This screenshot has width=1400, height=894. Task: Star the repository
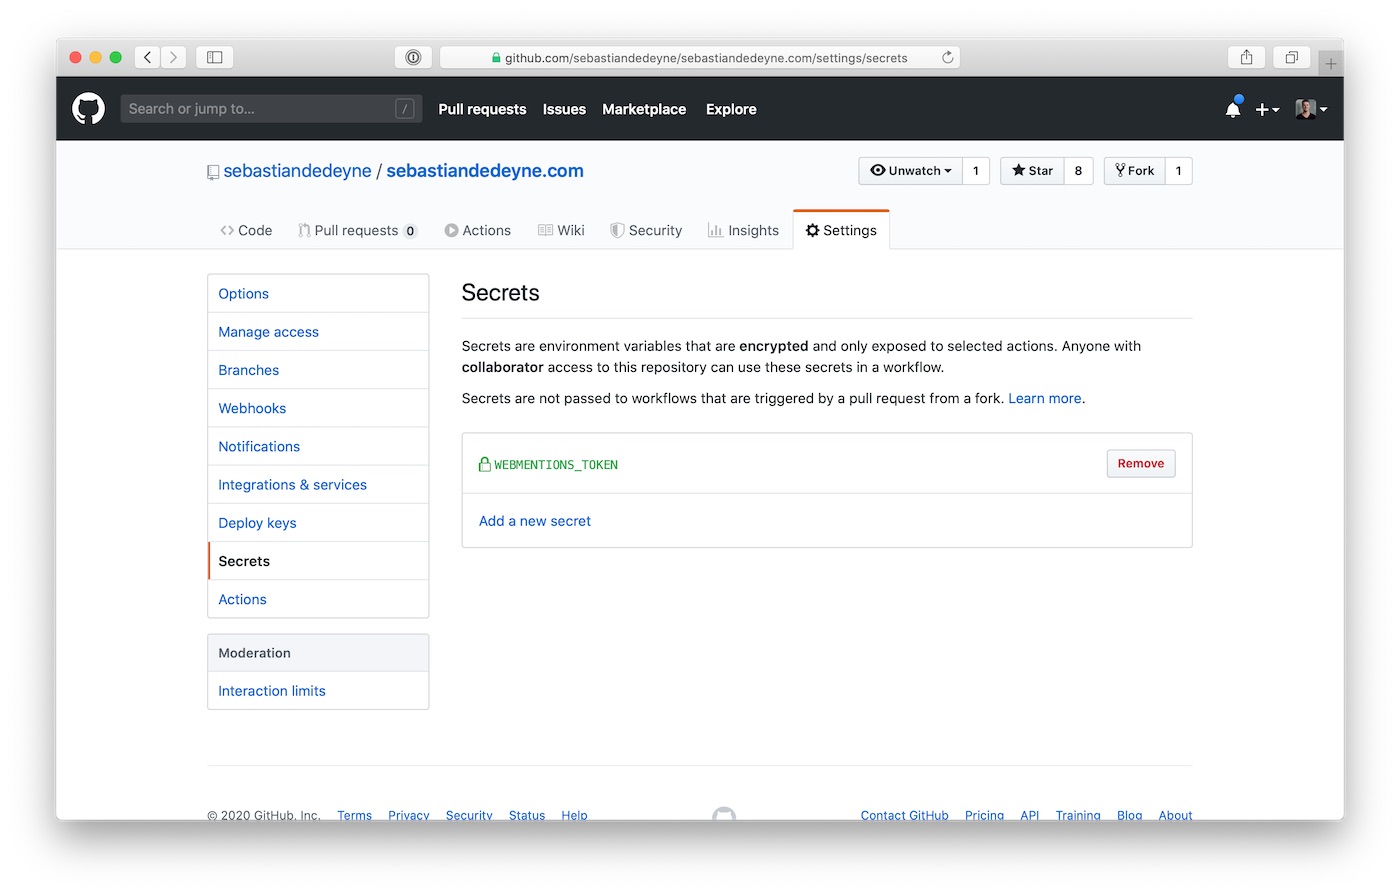(x=1032, y=171)
